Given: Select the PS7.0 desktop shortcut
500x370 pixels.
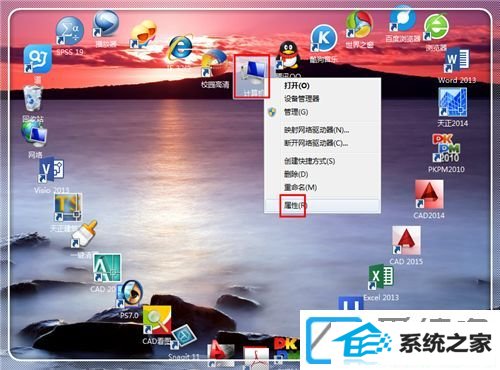Looking at the screenshot, I should (130, 299).
